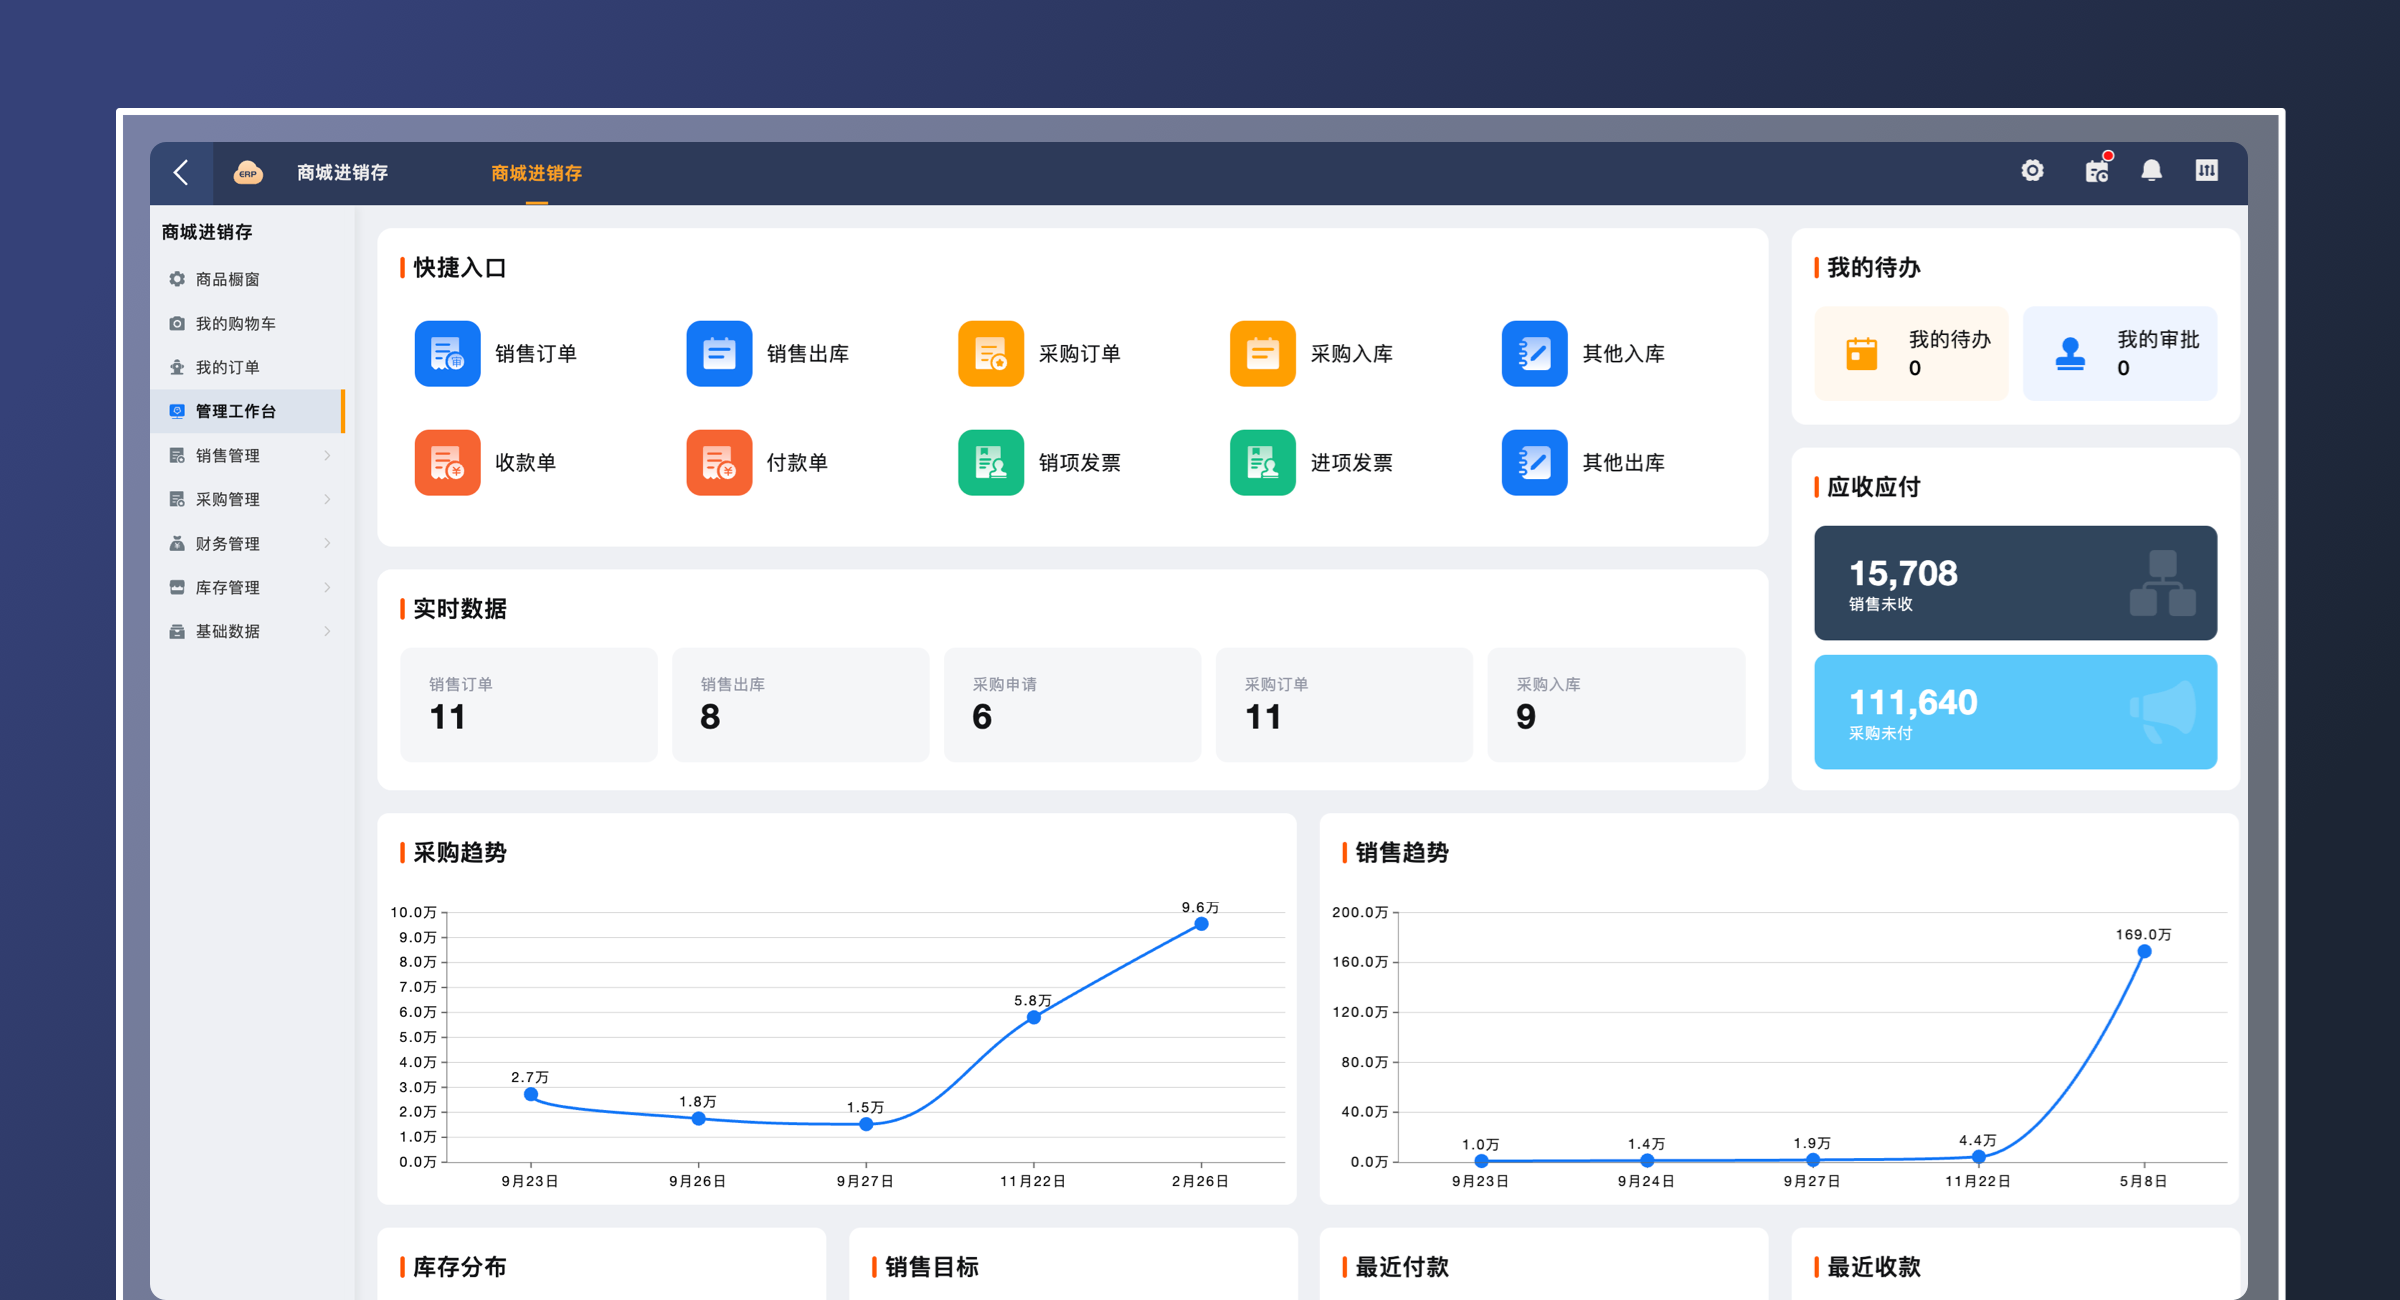2400x1300 pixels.
Task: Select 我的购物车 in the sidebar
Action: pyautogui.click(x=235, y=324)
